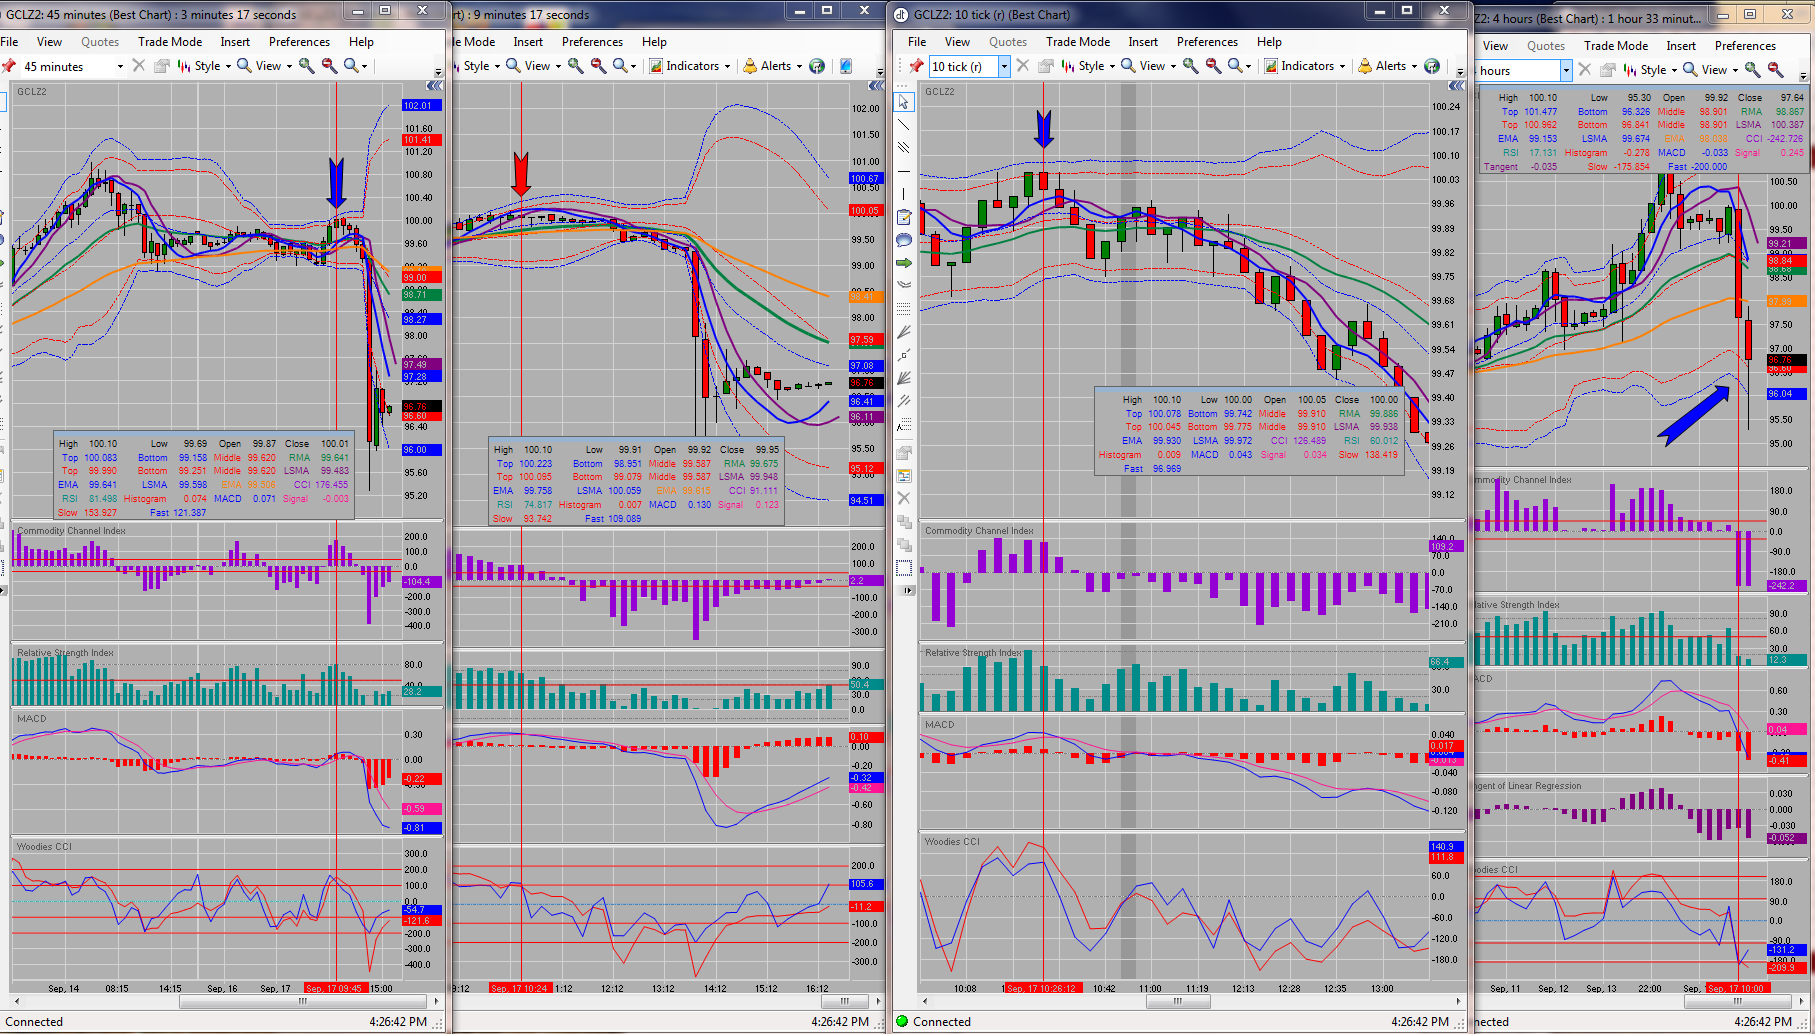
Task: Select the pointer tool in drawing sidebar
Action: (x=904, y=102)
